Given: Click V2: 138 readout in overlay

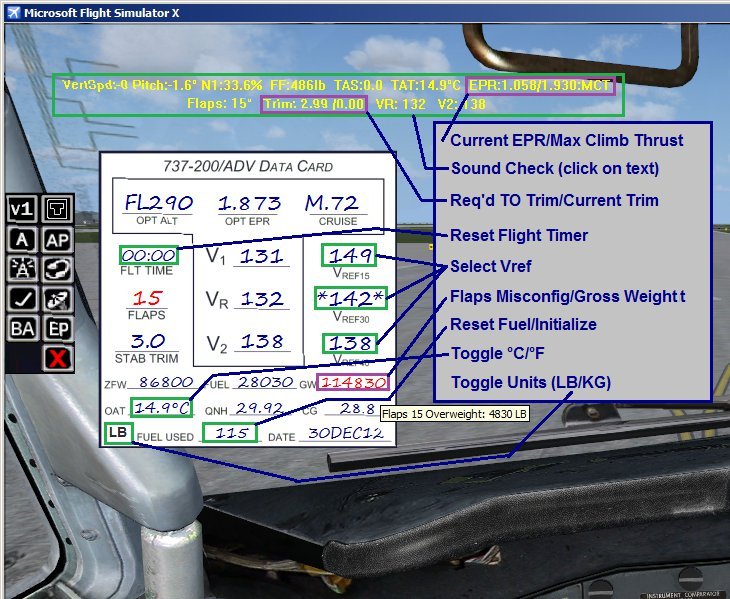Looking at the screenshot, I should [461, 104].
